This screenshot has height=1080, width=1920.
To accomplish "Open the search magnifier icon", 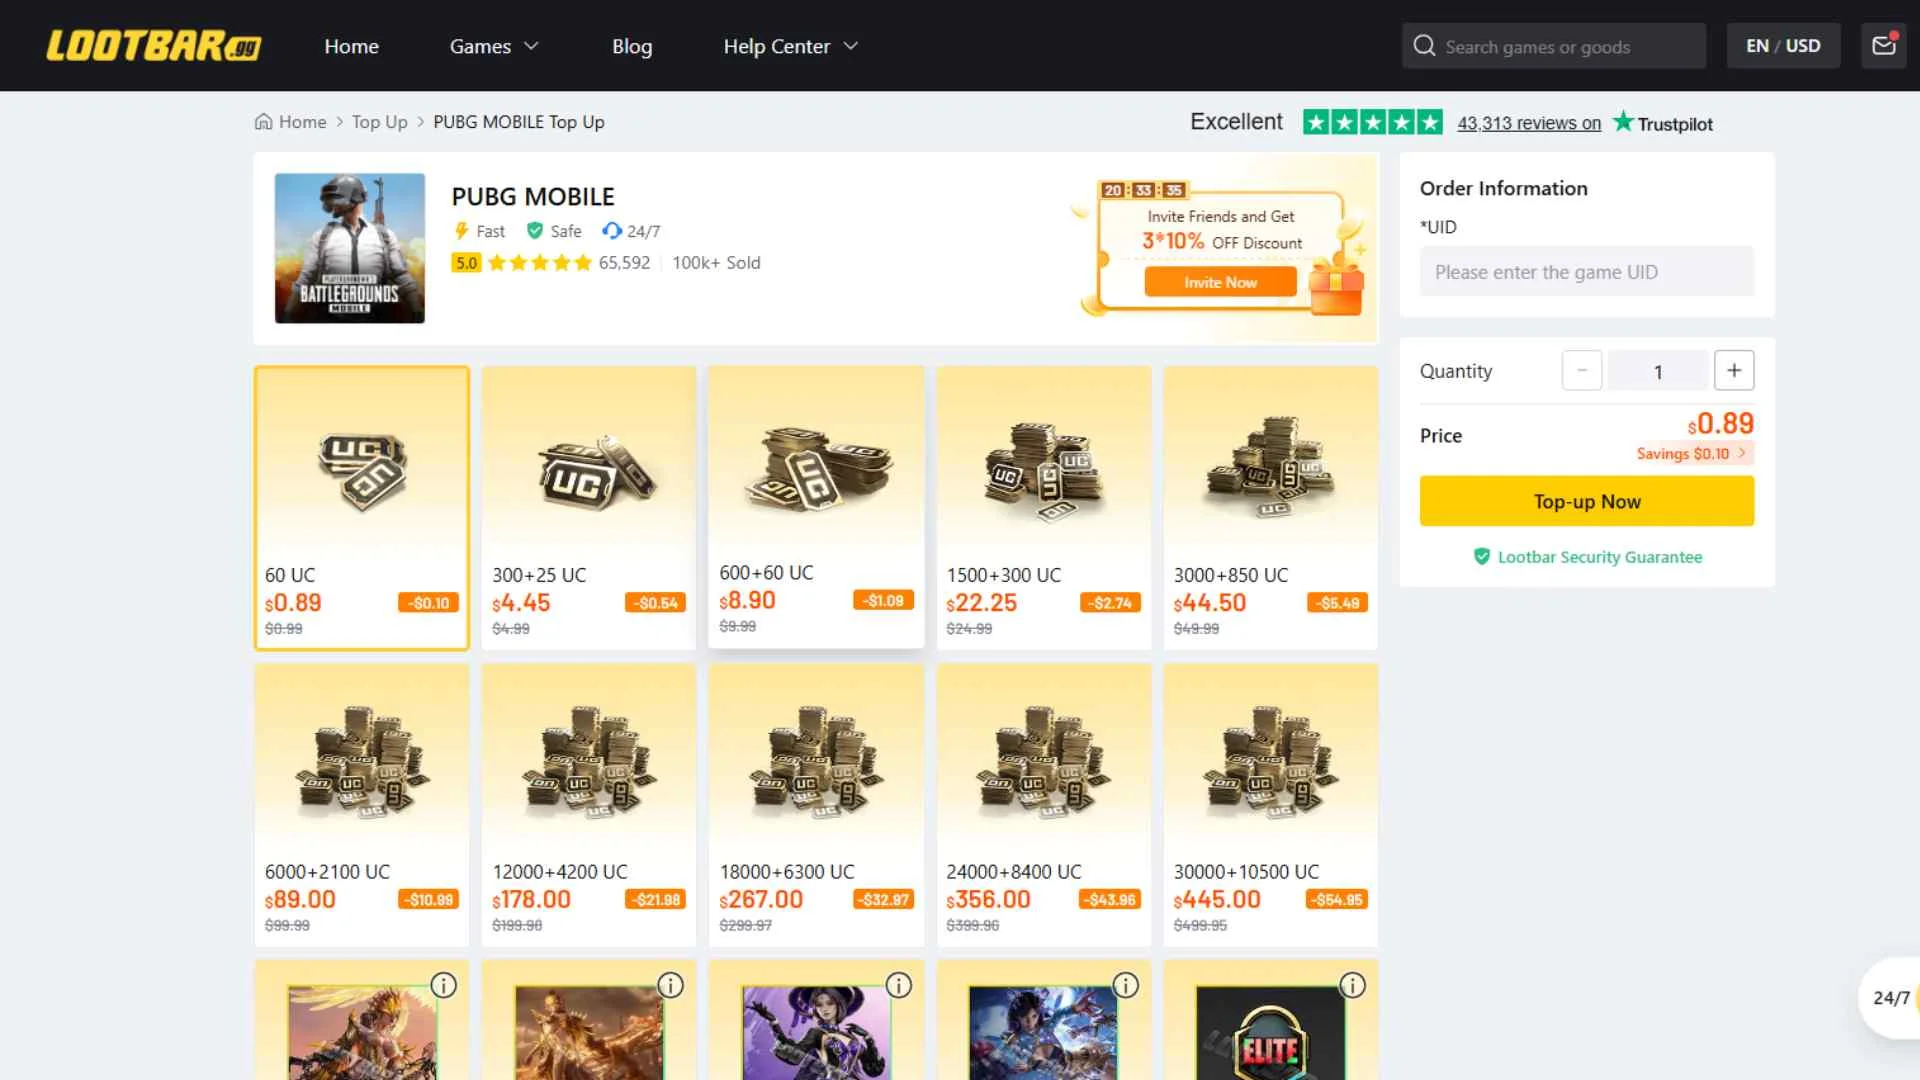I will click(1424, 45).
